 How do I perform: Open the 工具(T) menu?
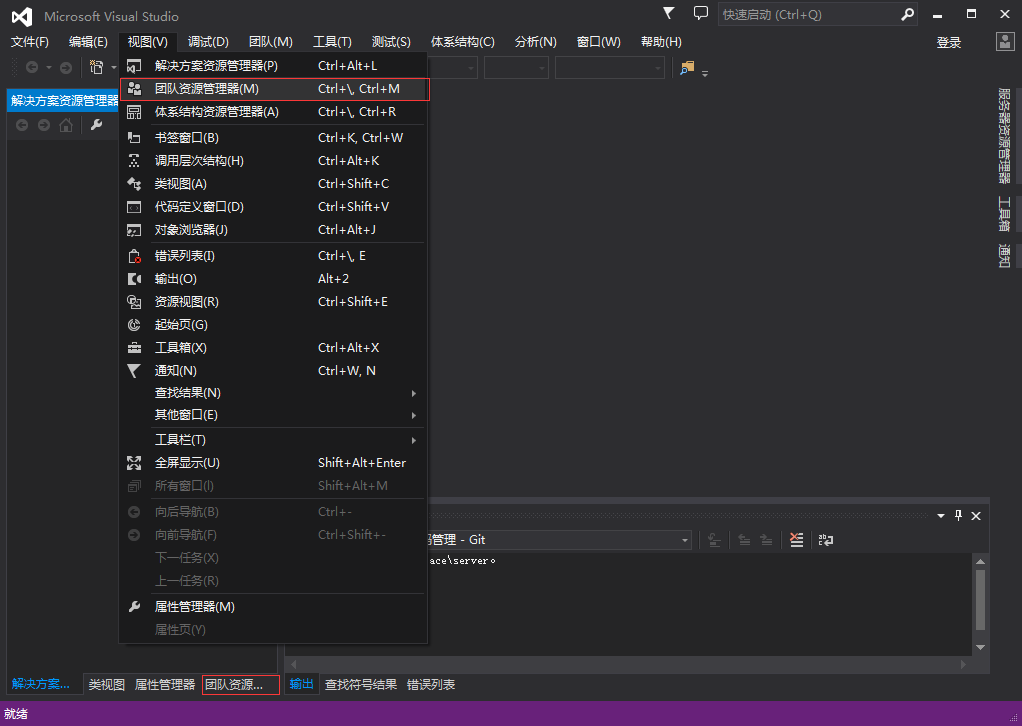(332, 42)
